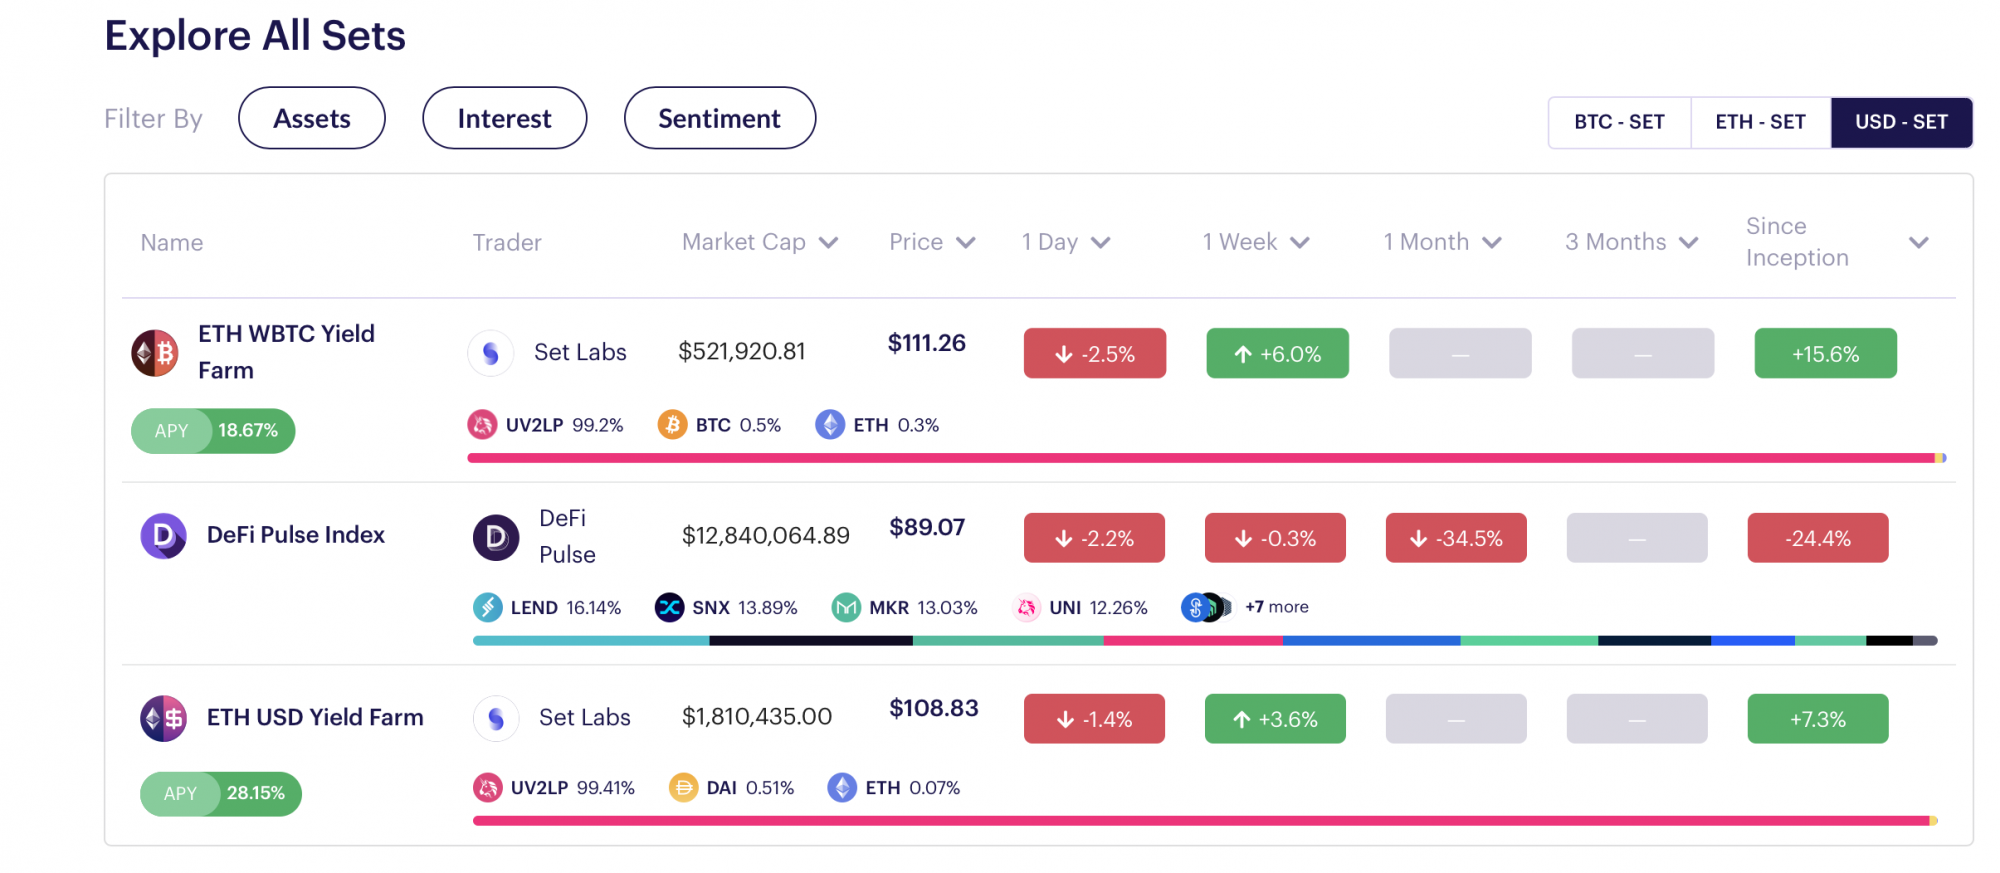Sort by Market Cap column chevron
The width and height of the screenshot is (2000, 873).
pos(828,243)
